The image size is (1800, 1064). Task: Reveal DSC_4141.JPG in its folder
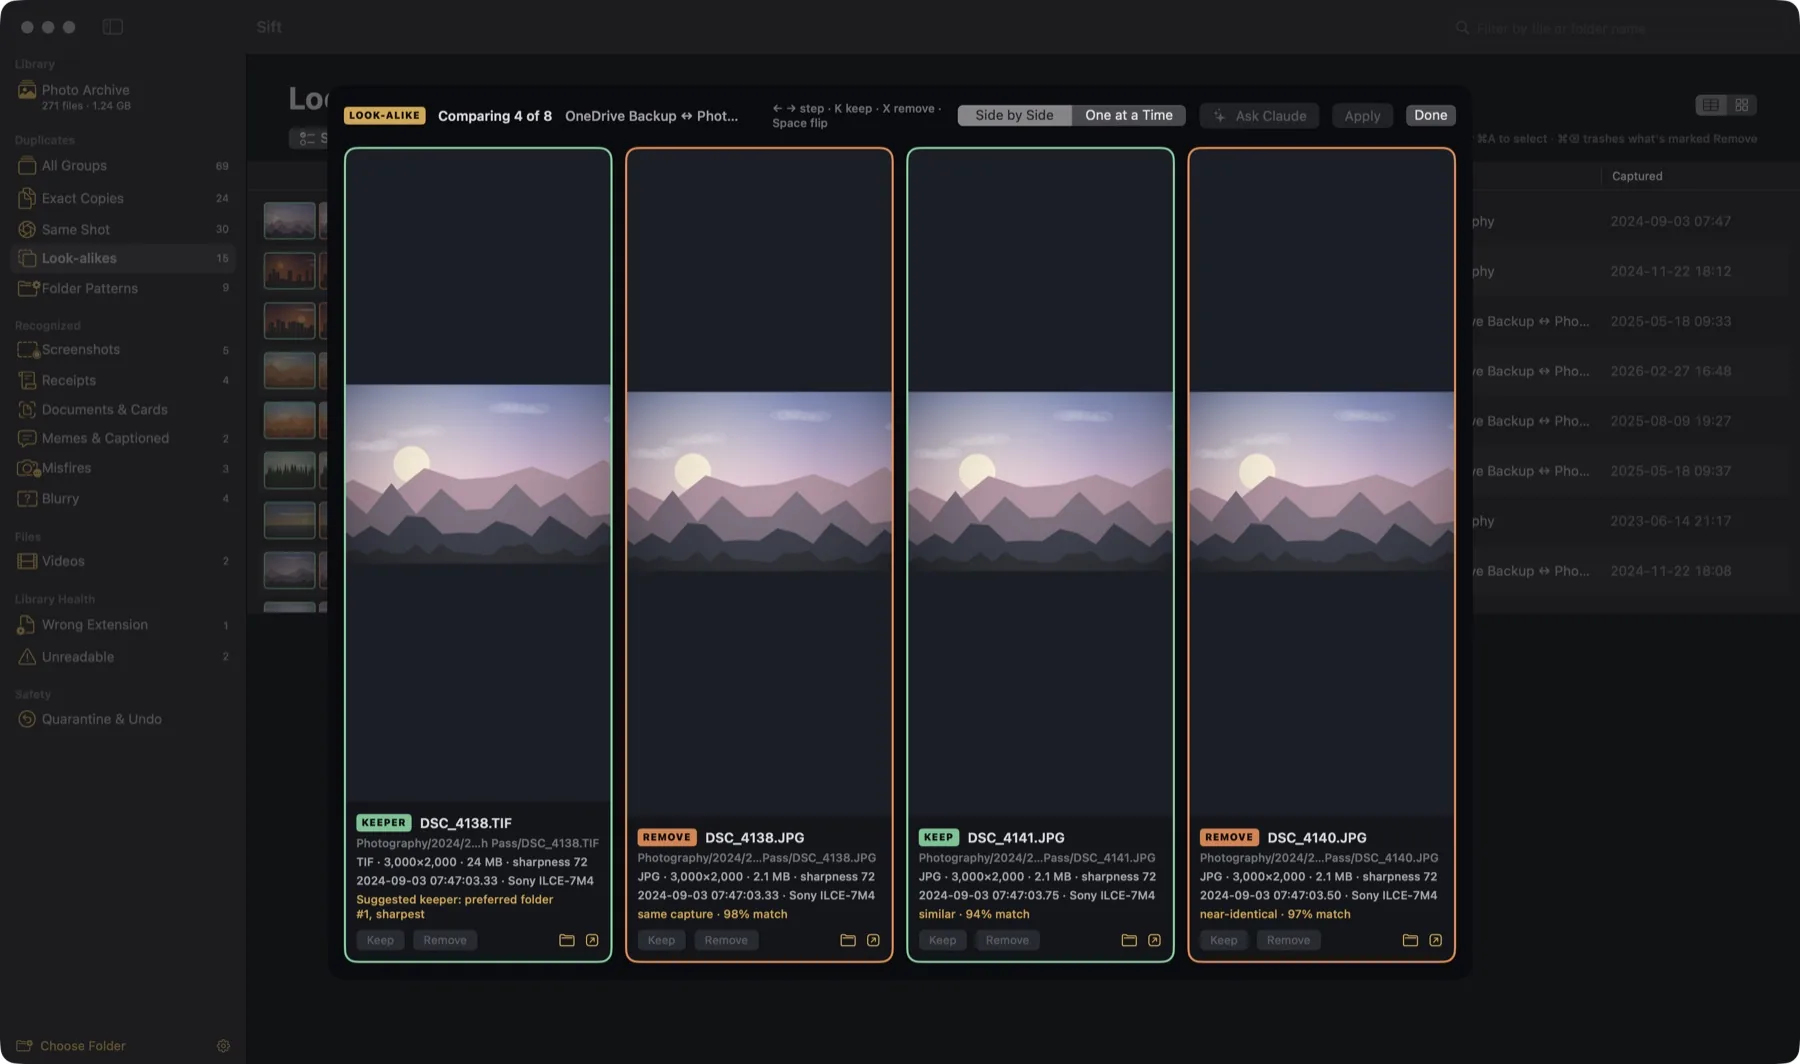pos(1128,940)
